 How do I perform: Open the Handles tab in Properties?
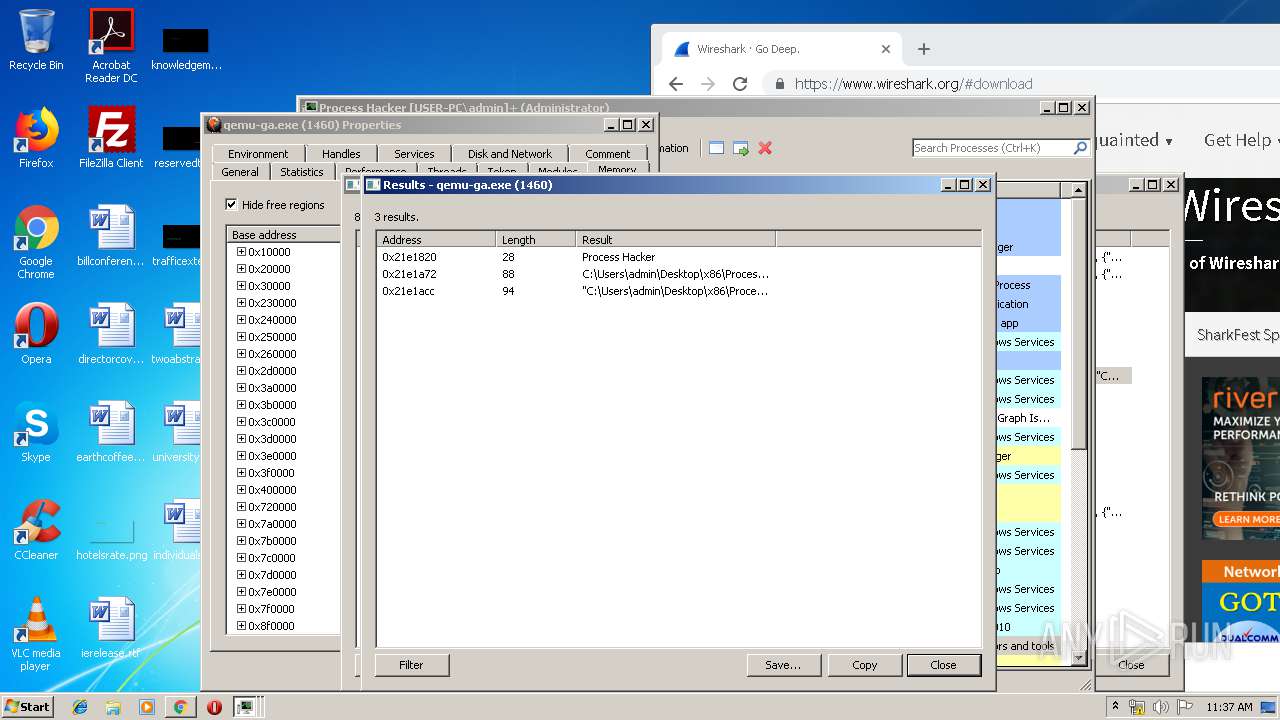(341, 154)
